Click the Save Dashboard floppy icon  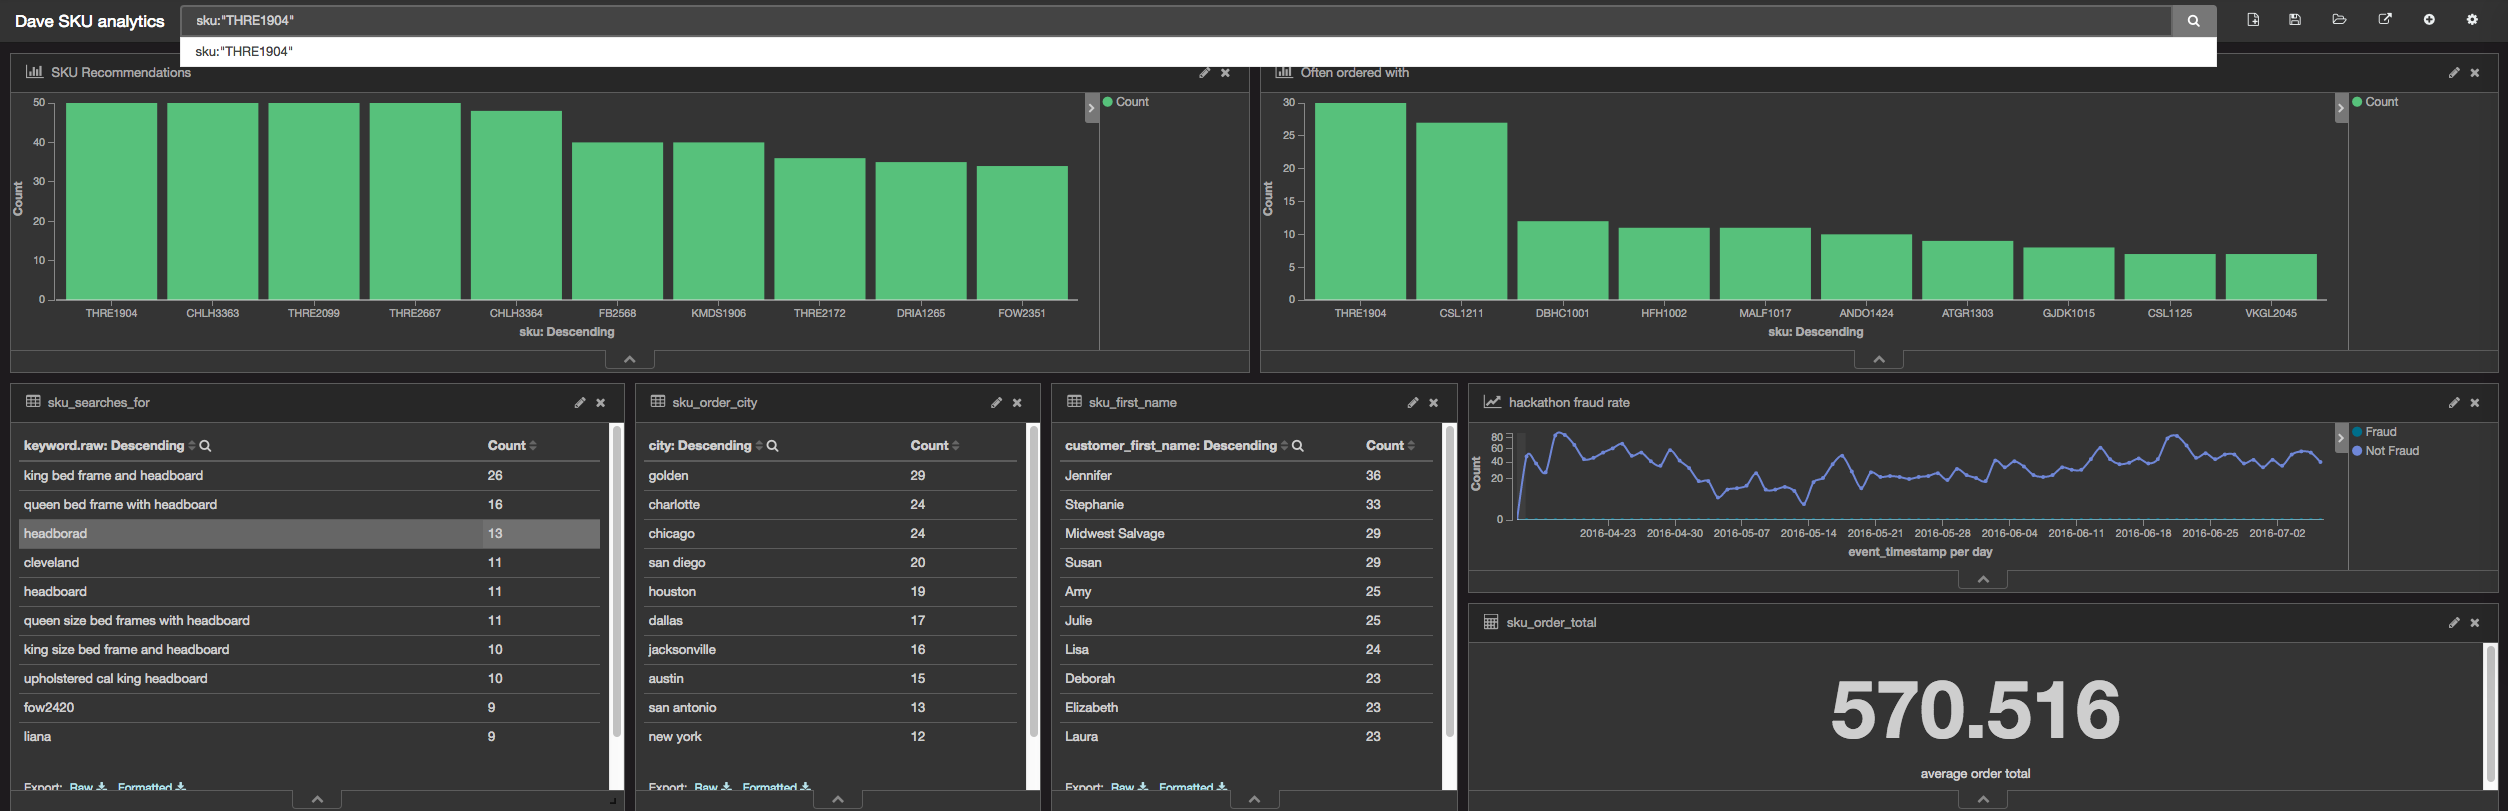pyautogui.click(x=2295, y=20)
